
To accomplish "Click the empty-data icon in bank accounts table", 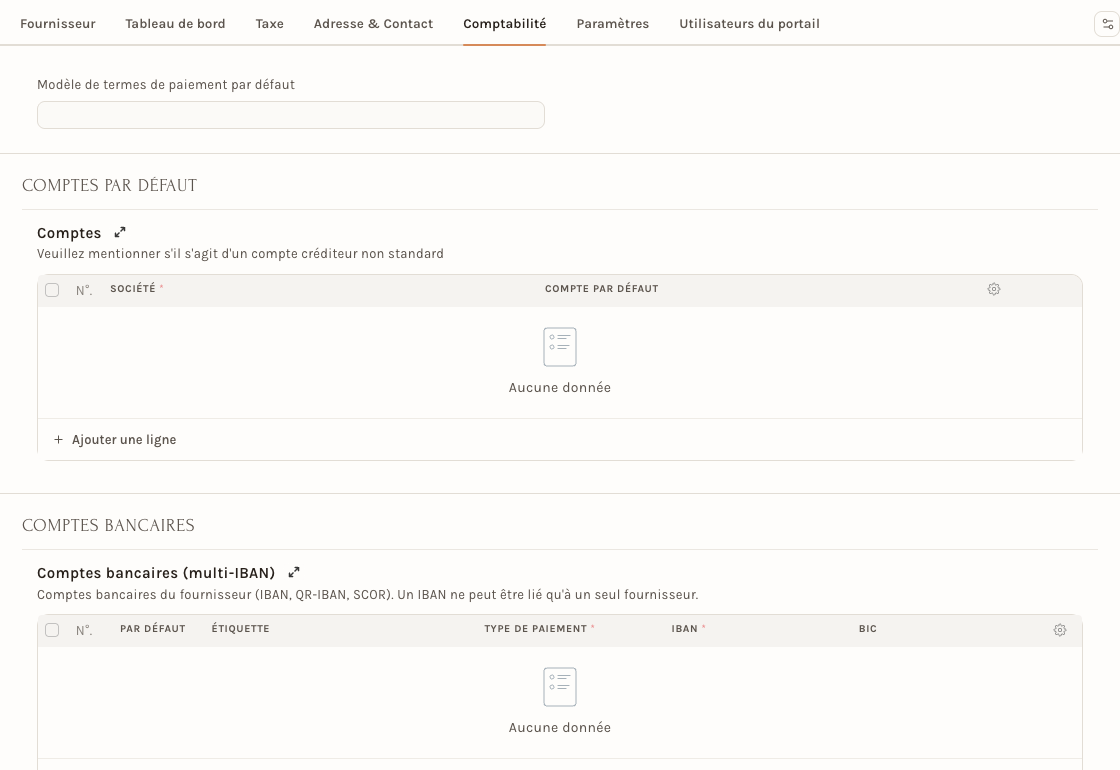I will pyautogui.click(x=560, y=686).
